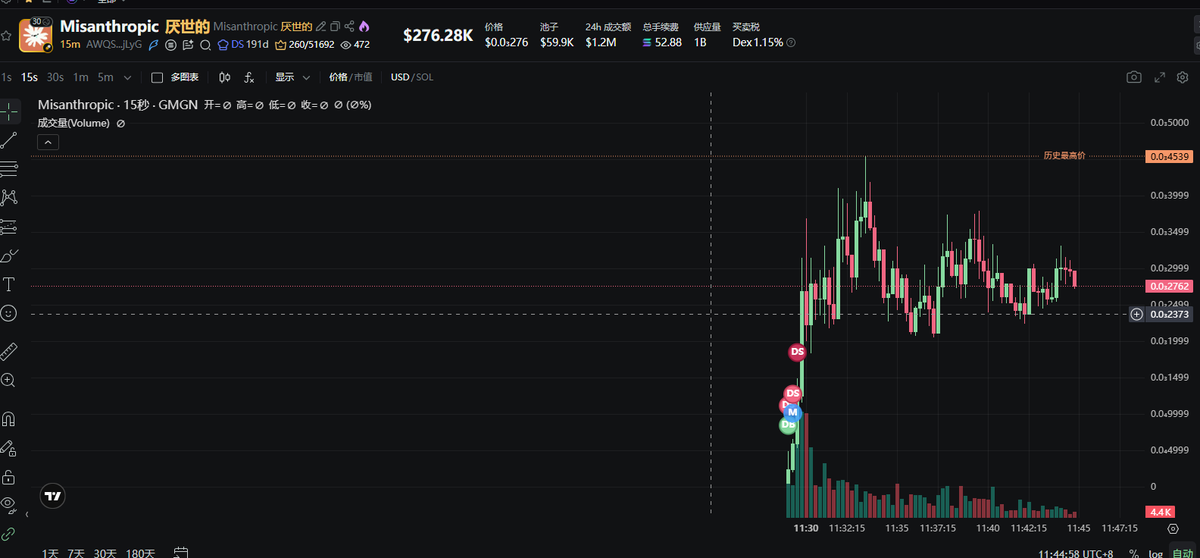Open the candle chart type selector
The width and height of the screenshot is (1200, 558).
225,77
